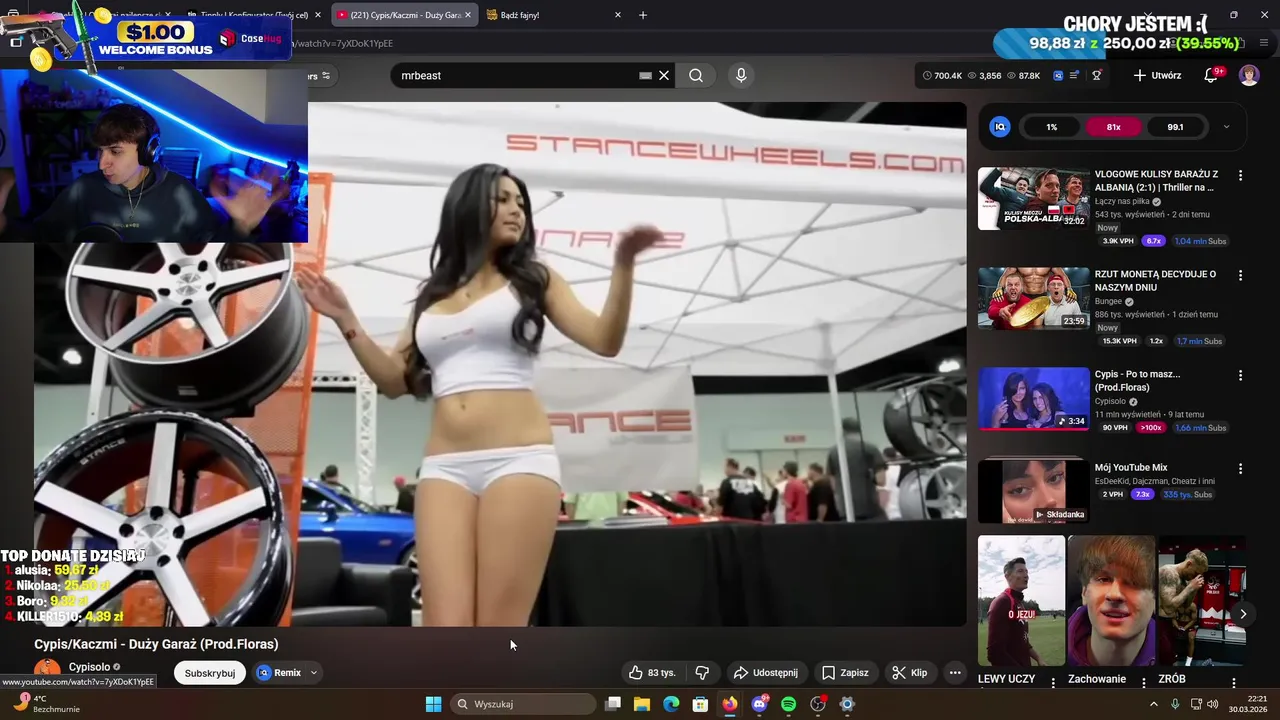Dislike the video with the thumbs down
This screenshot has width=1280, height=720.
(x=702, y=673)
